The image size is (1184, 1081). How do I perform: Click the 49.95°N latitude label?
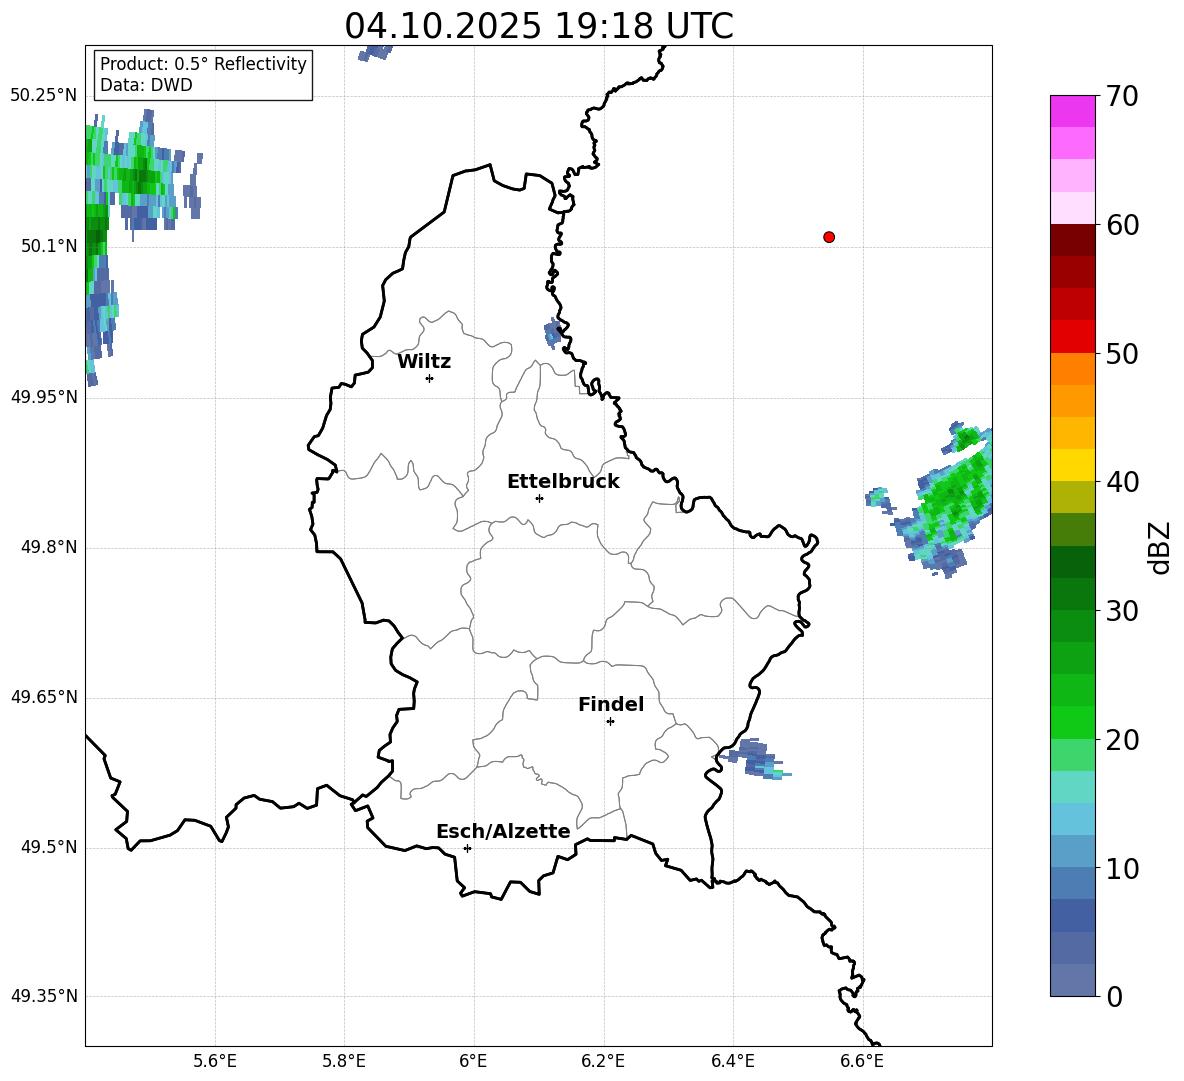44,397
